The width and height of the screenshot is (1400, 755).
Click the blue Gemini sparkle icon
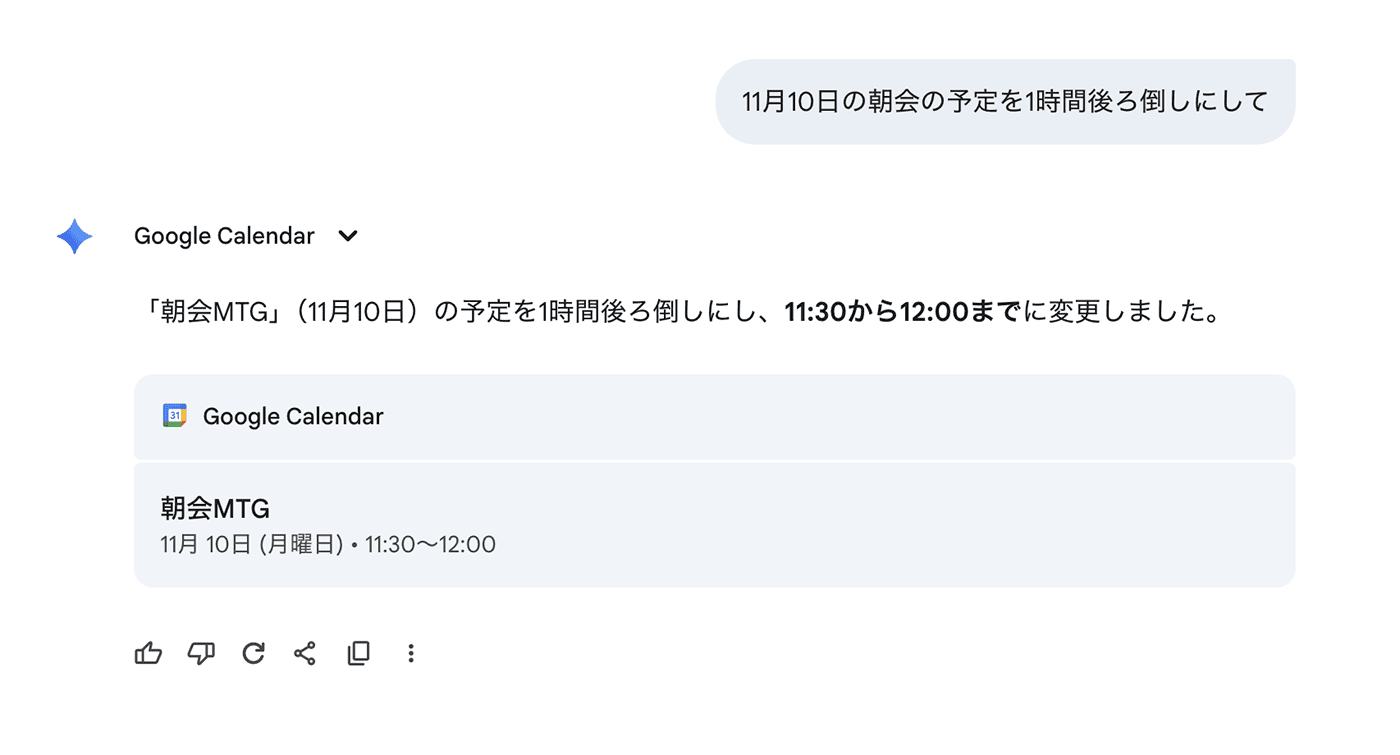75,237
